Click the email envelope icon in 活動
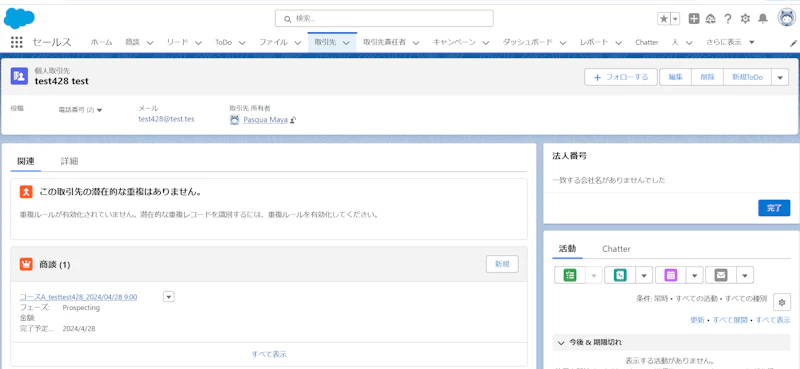Screen dimensions: 800x369 tap(720, 275)
